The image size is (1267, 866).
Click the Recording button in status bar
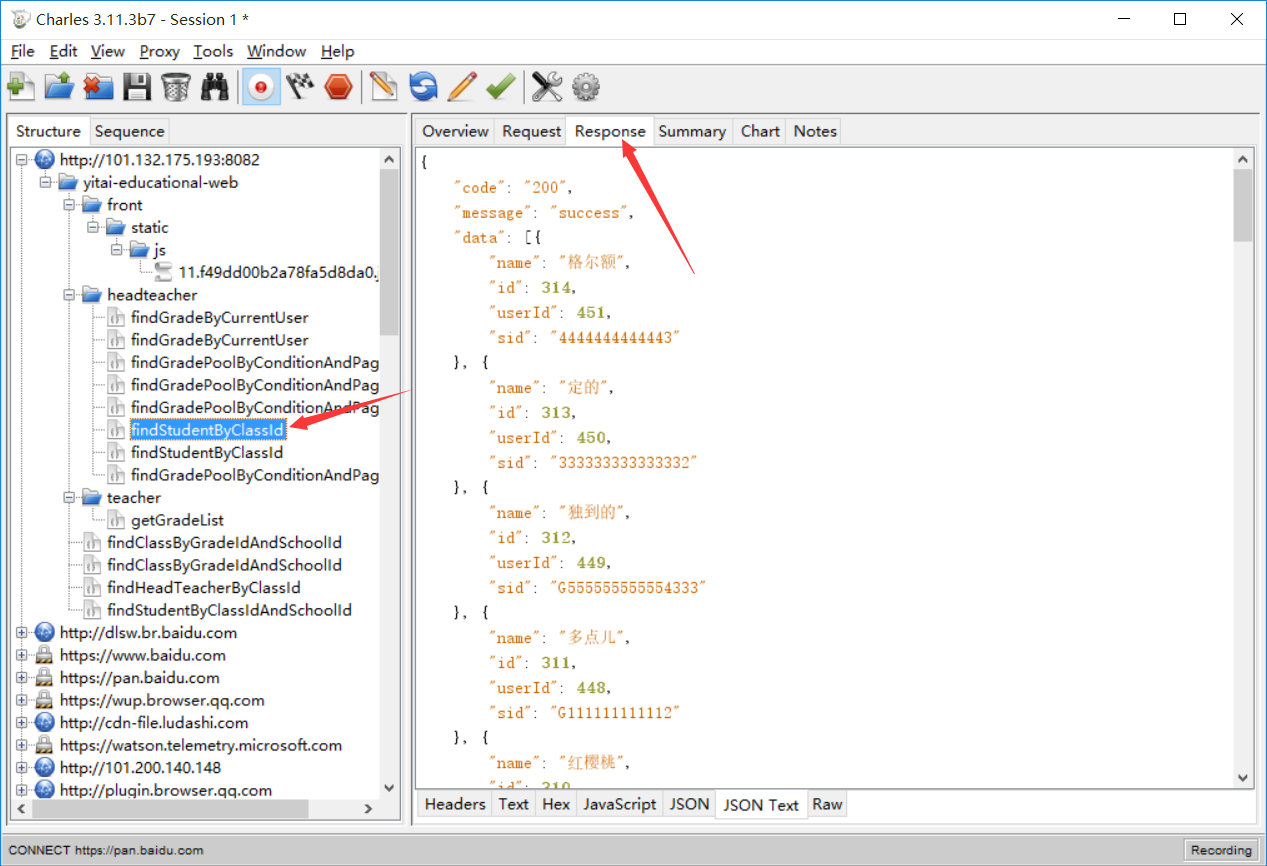point(1221,850)
